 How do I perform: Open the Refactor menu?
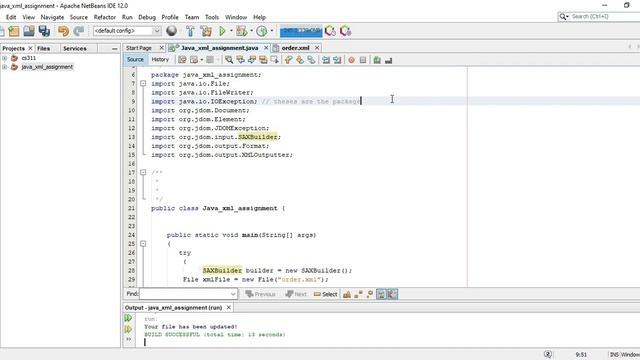[x=105, y=17]
